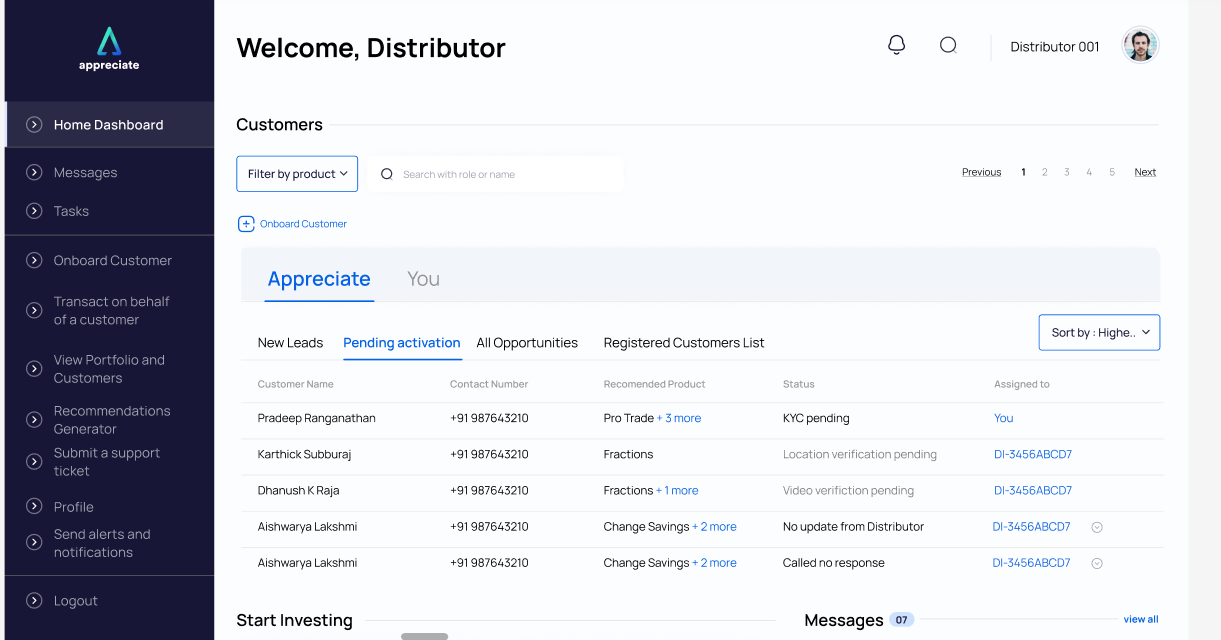Select the New Leads tab

click(290, 343)
